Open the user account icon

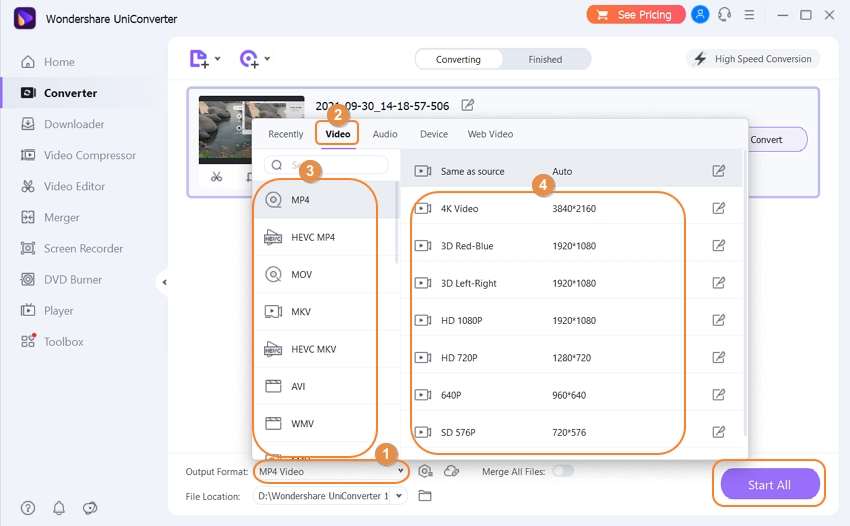click(x=700, y=15)
